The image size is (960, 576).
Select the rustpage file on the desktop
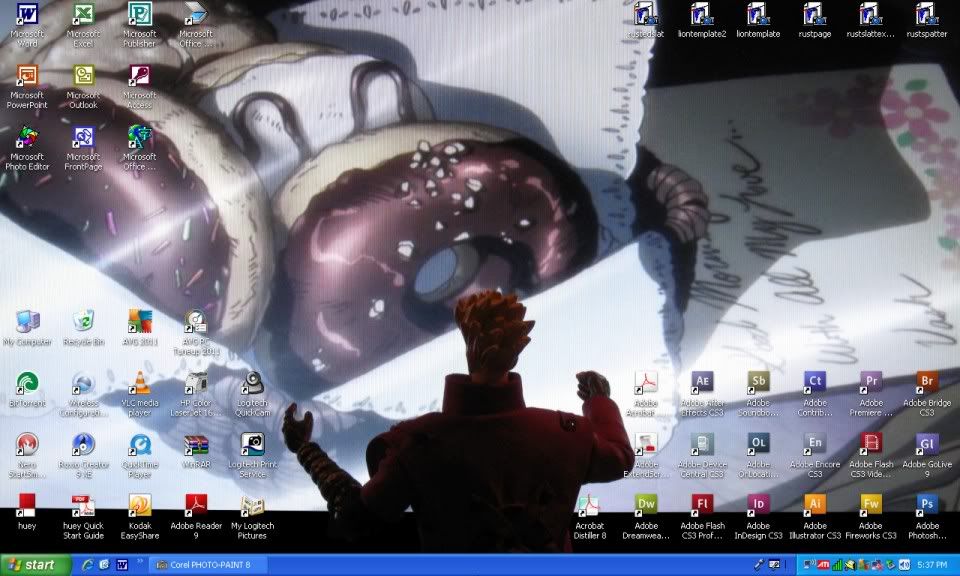815,14
